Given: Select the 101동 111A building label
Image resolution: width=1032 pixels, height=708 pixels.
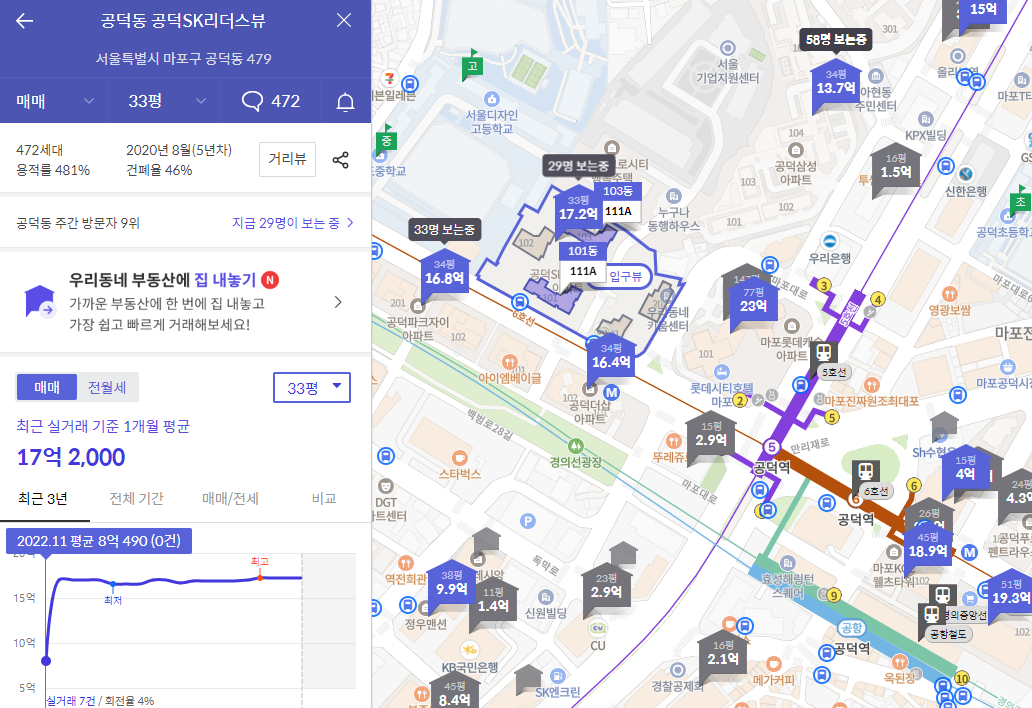Looking at the screenshot, I should click(x=583, y=262).
